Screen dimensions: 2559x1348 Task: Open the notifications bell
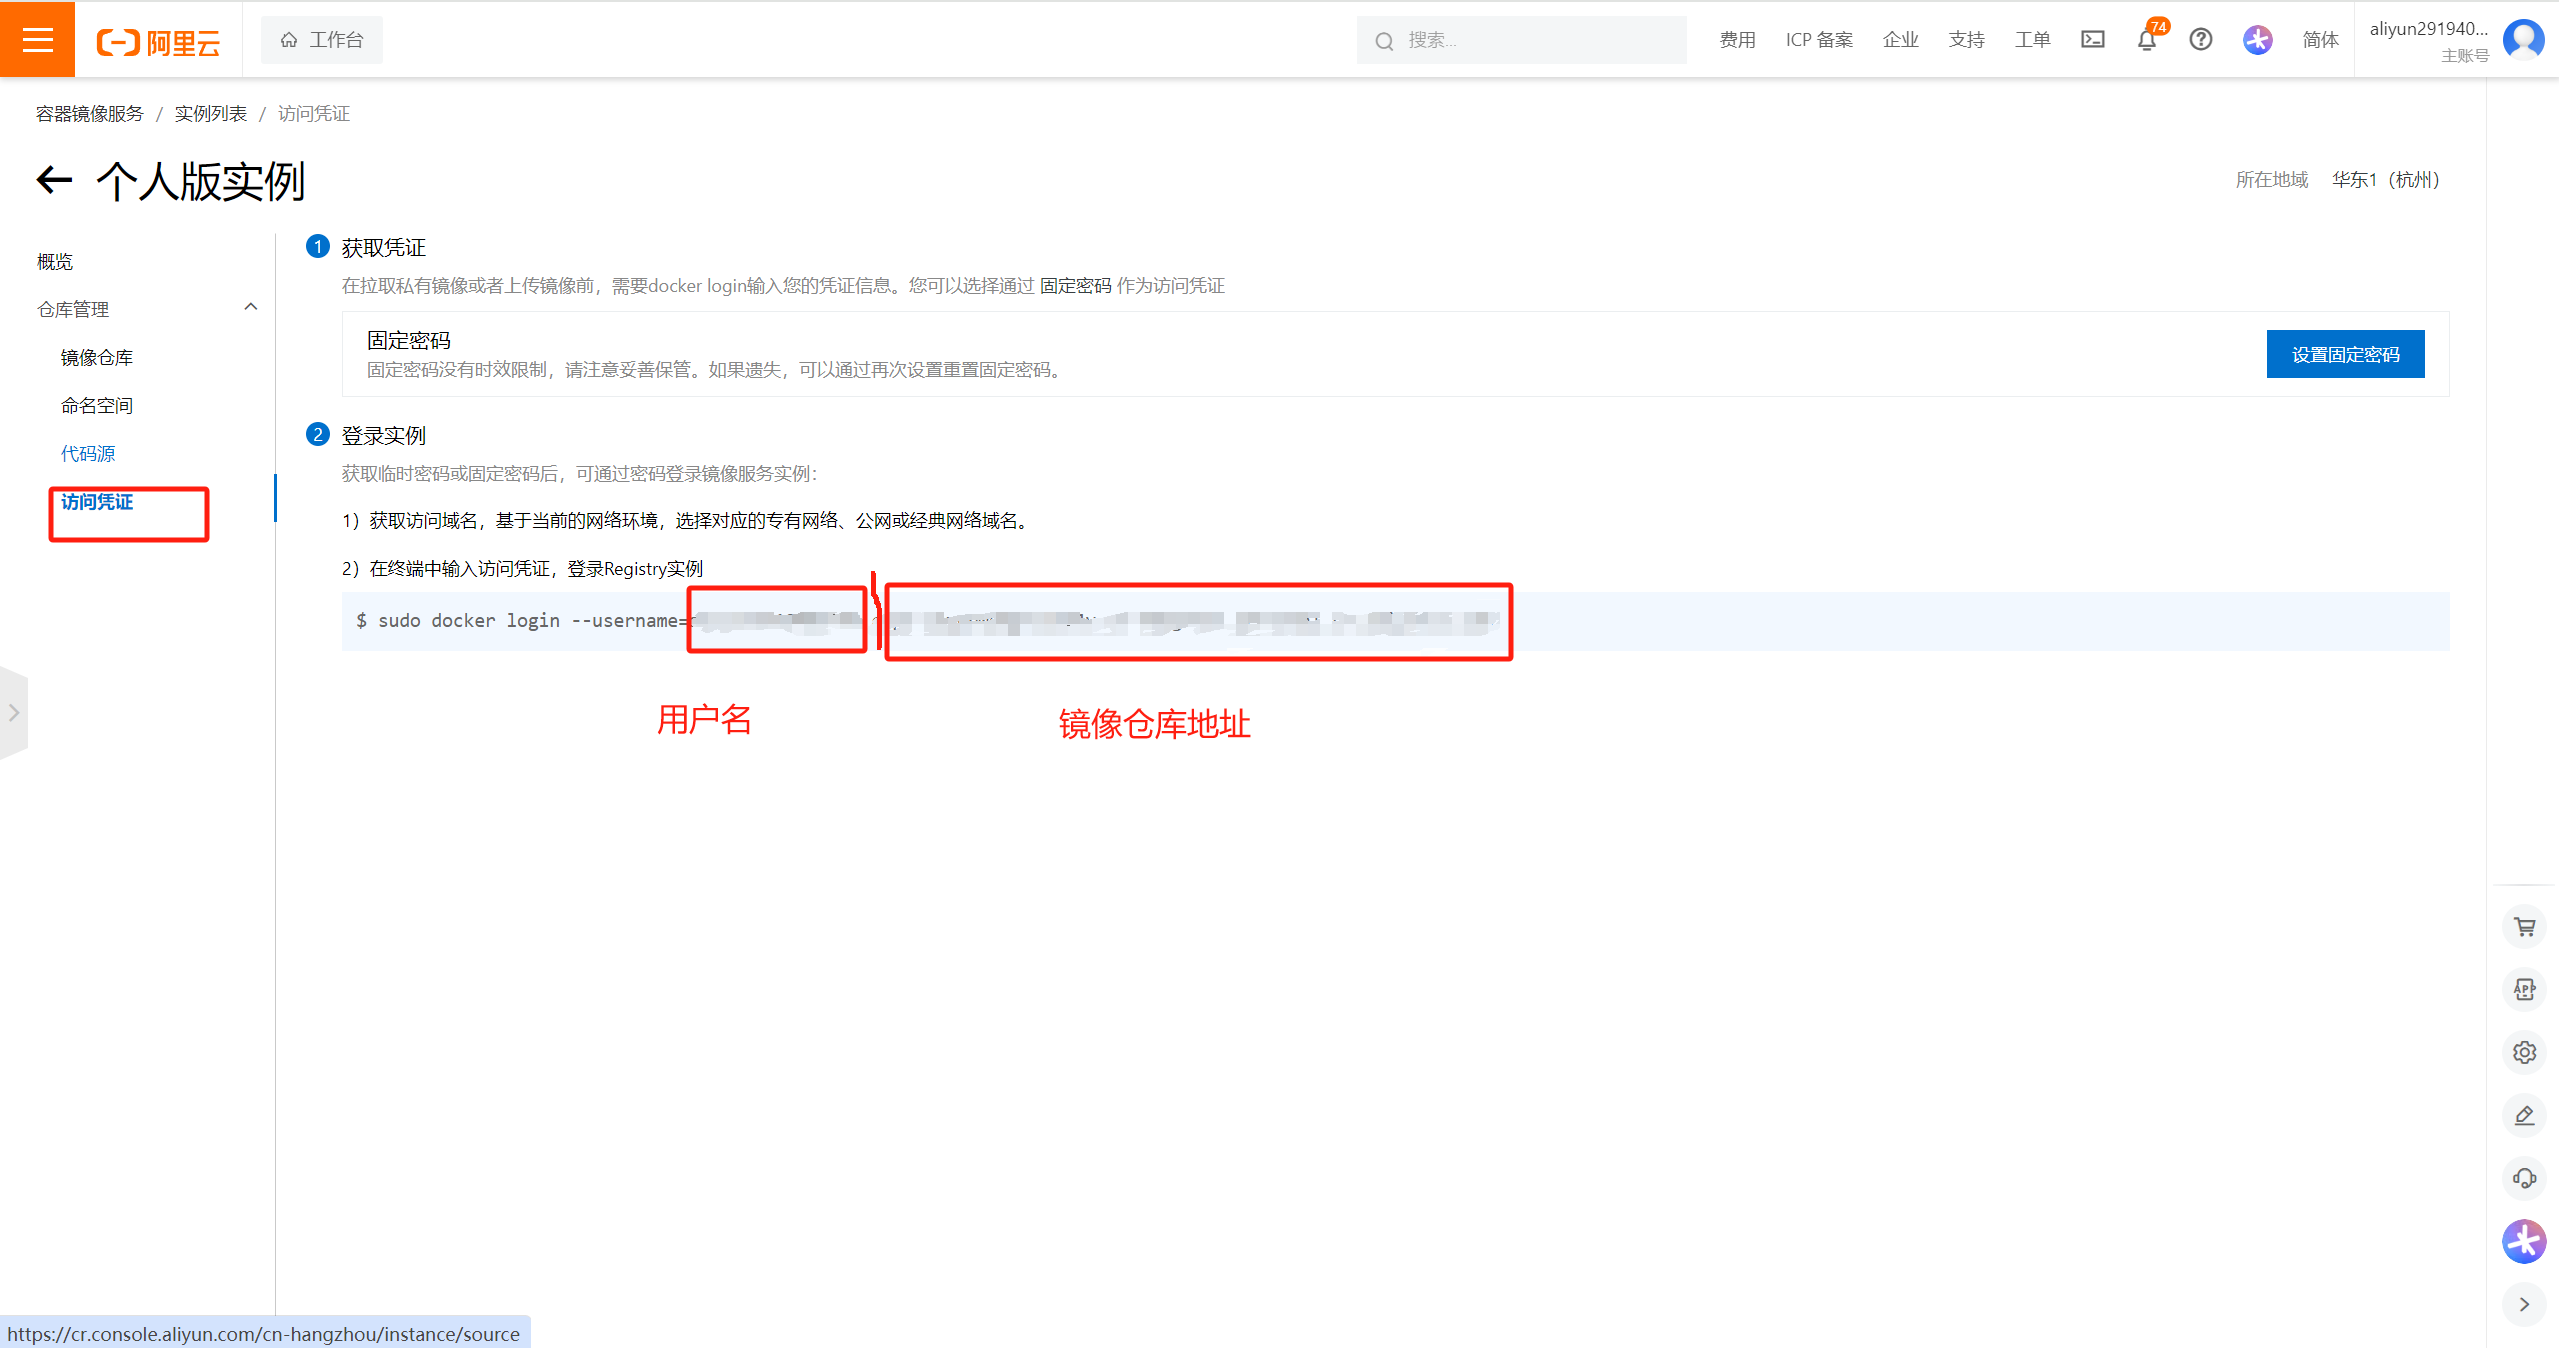[2147, 40]
